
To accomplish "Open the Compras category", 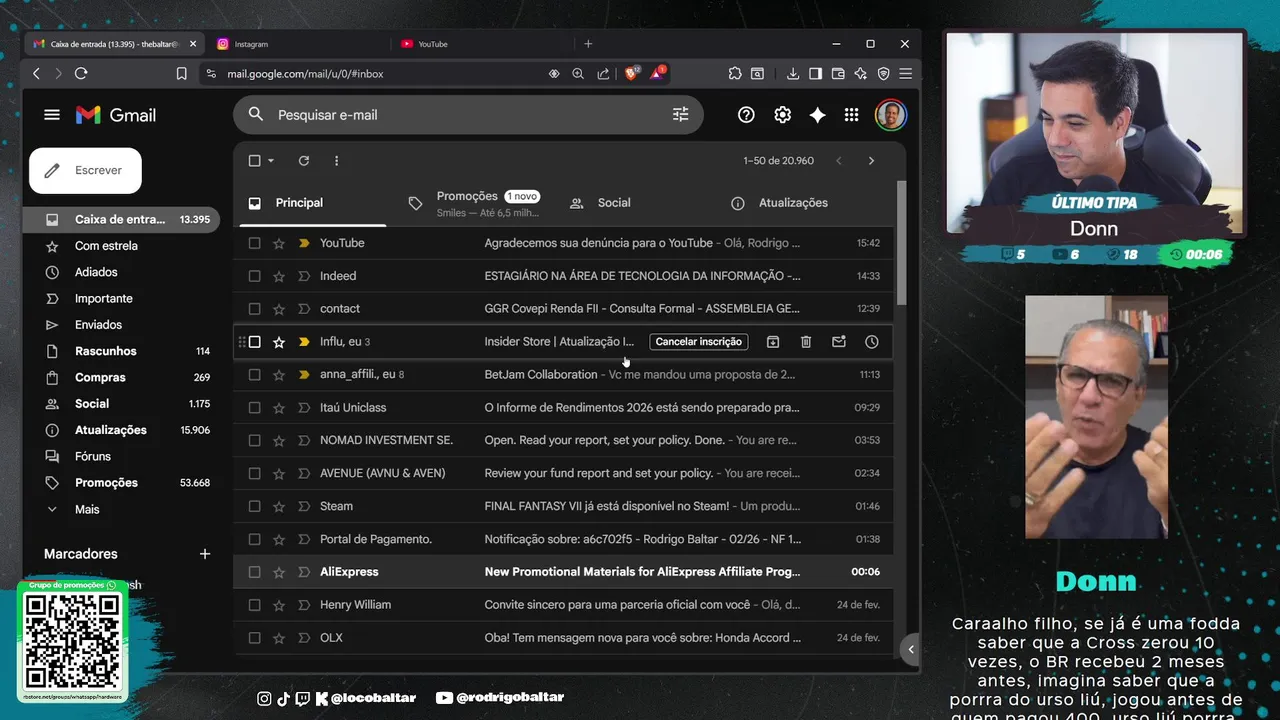I will (x=121, y=378).
